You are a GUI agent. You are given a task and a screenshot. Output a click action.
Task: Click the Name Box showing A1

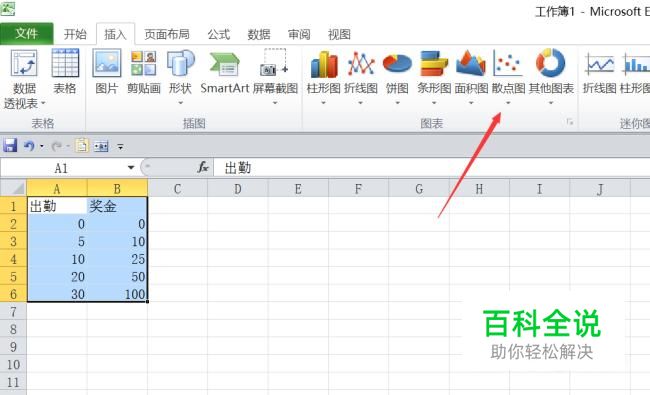61,167
